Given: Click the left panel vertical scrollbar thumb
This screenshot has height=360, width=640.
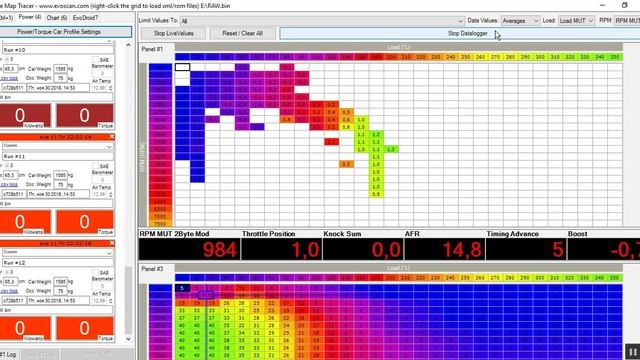Looking at the screenshot, I should (128, 300).
